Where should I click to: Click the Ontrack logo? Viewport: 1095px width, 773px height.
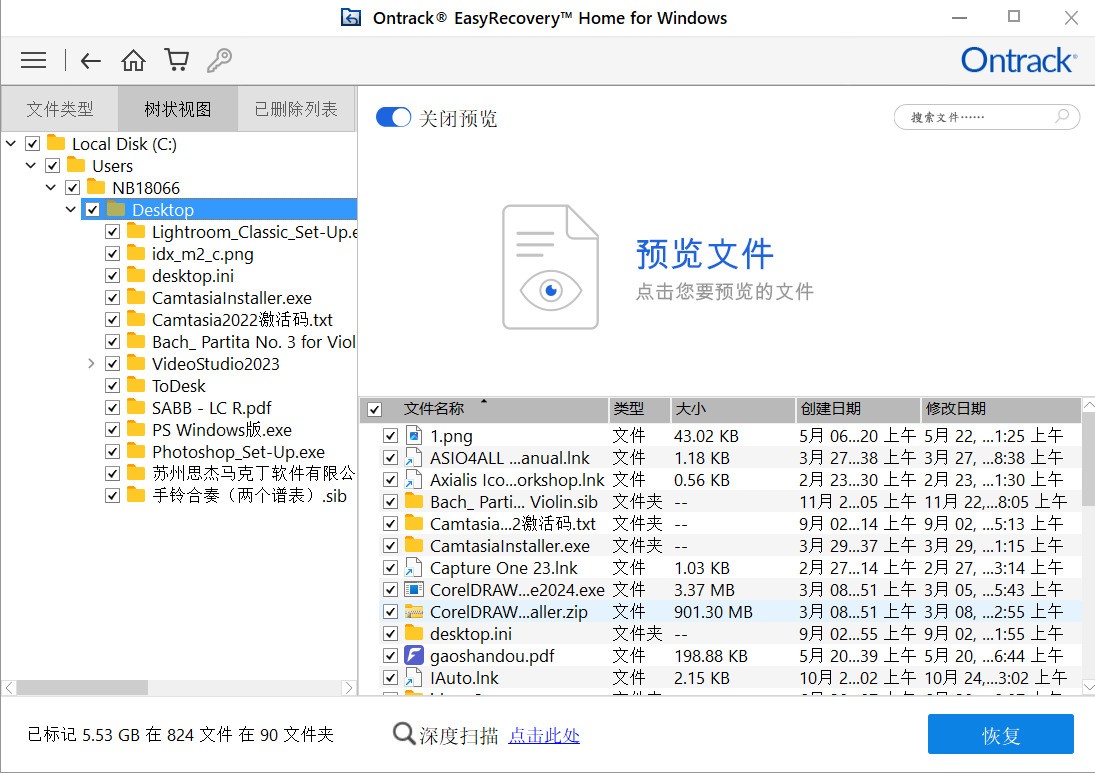click(x=1018, y=60)
